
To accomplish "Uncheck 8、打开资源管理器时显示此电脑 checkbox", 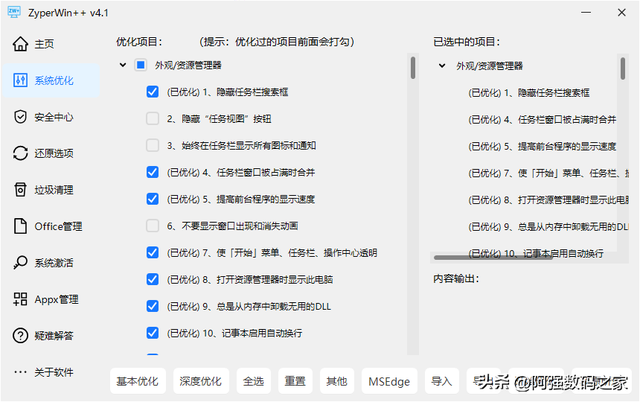I will [x=153, y=280].
